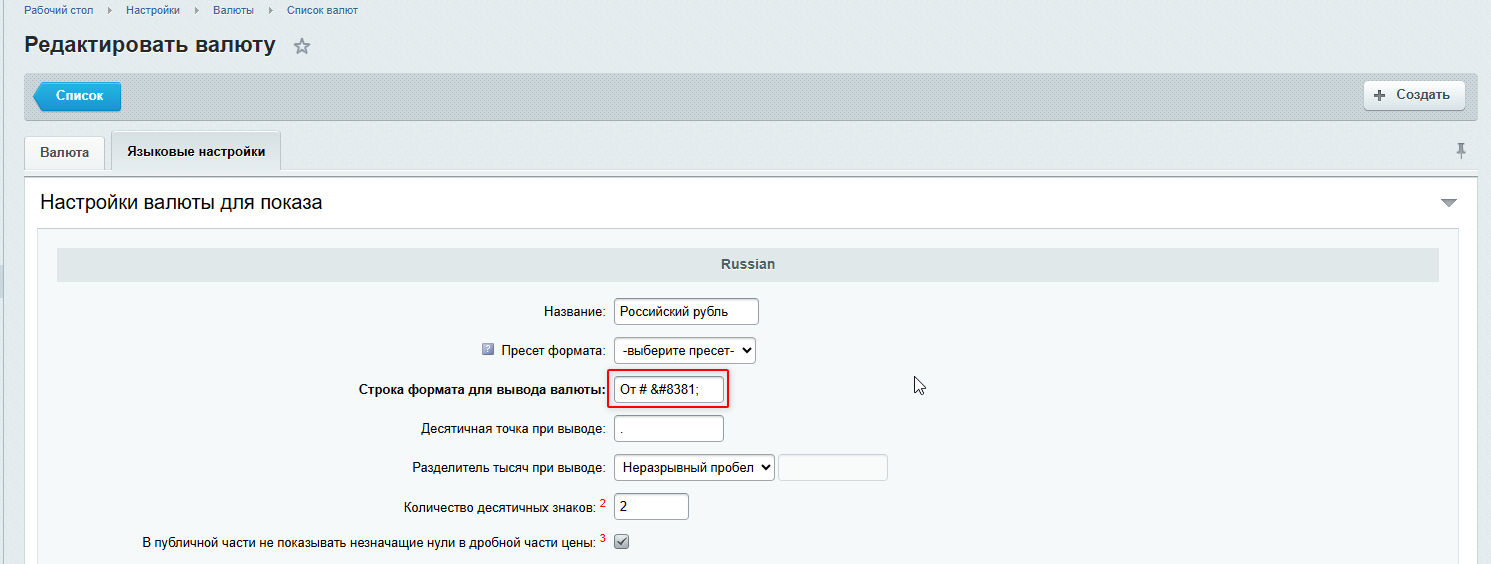Focus the Строка формата для вывода field
Screen dimensions: 1491x564
click(668, 389)
